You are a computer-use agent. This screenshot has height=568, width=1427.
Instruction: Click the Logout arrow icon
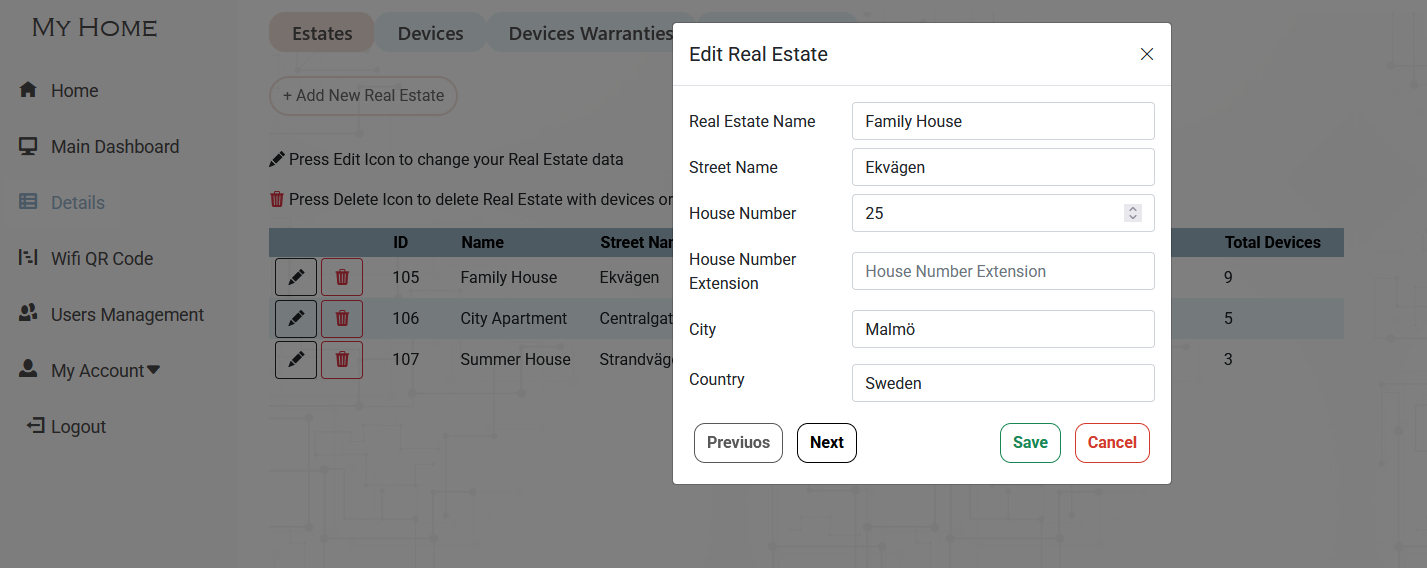pyautogui.click(x=36, y=426)
